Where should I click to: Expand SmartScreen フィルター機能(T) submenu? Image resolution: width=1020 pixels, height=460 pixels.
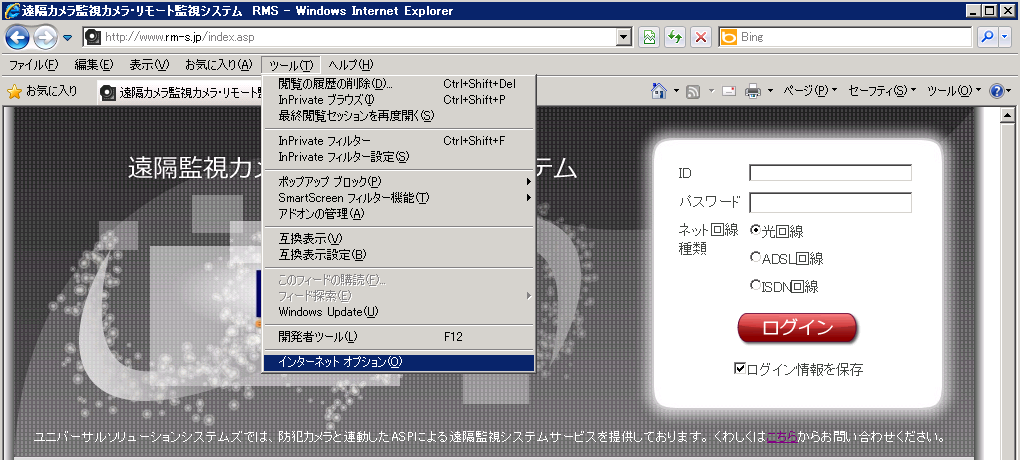coord(398,197)
